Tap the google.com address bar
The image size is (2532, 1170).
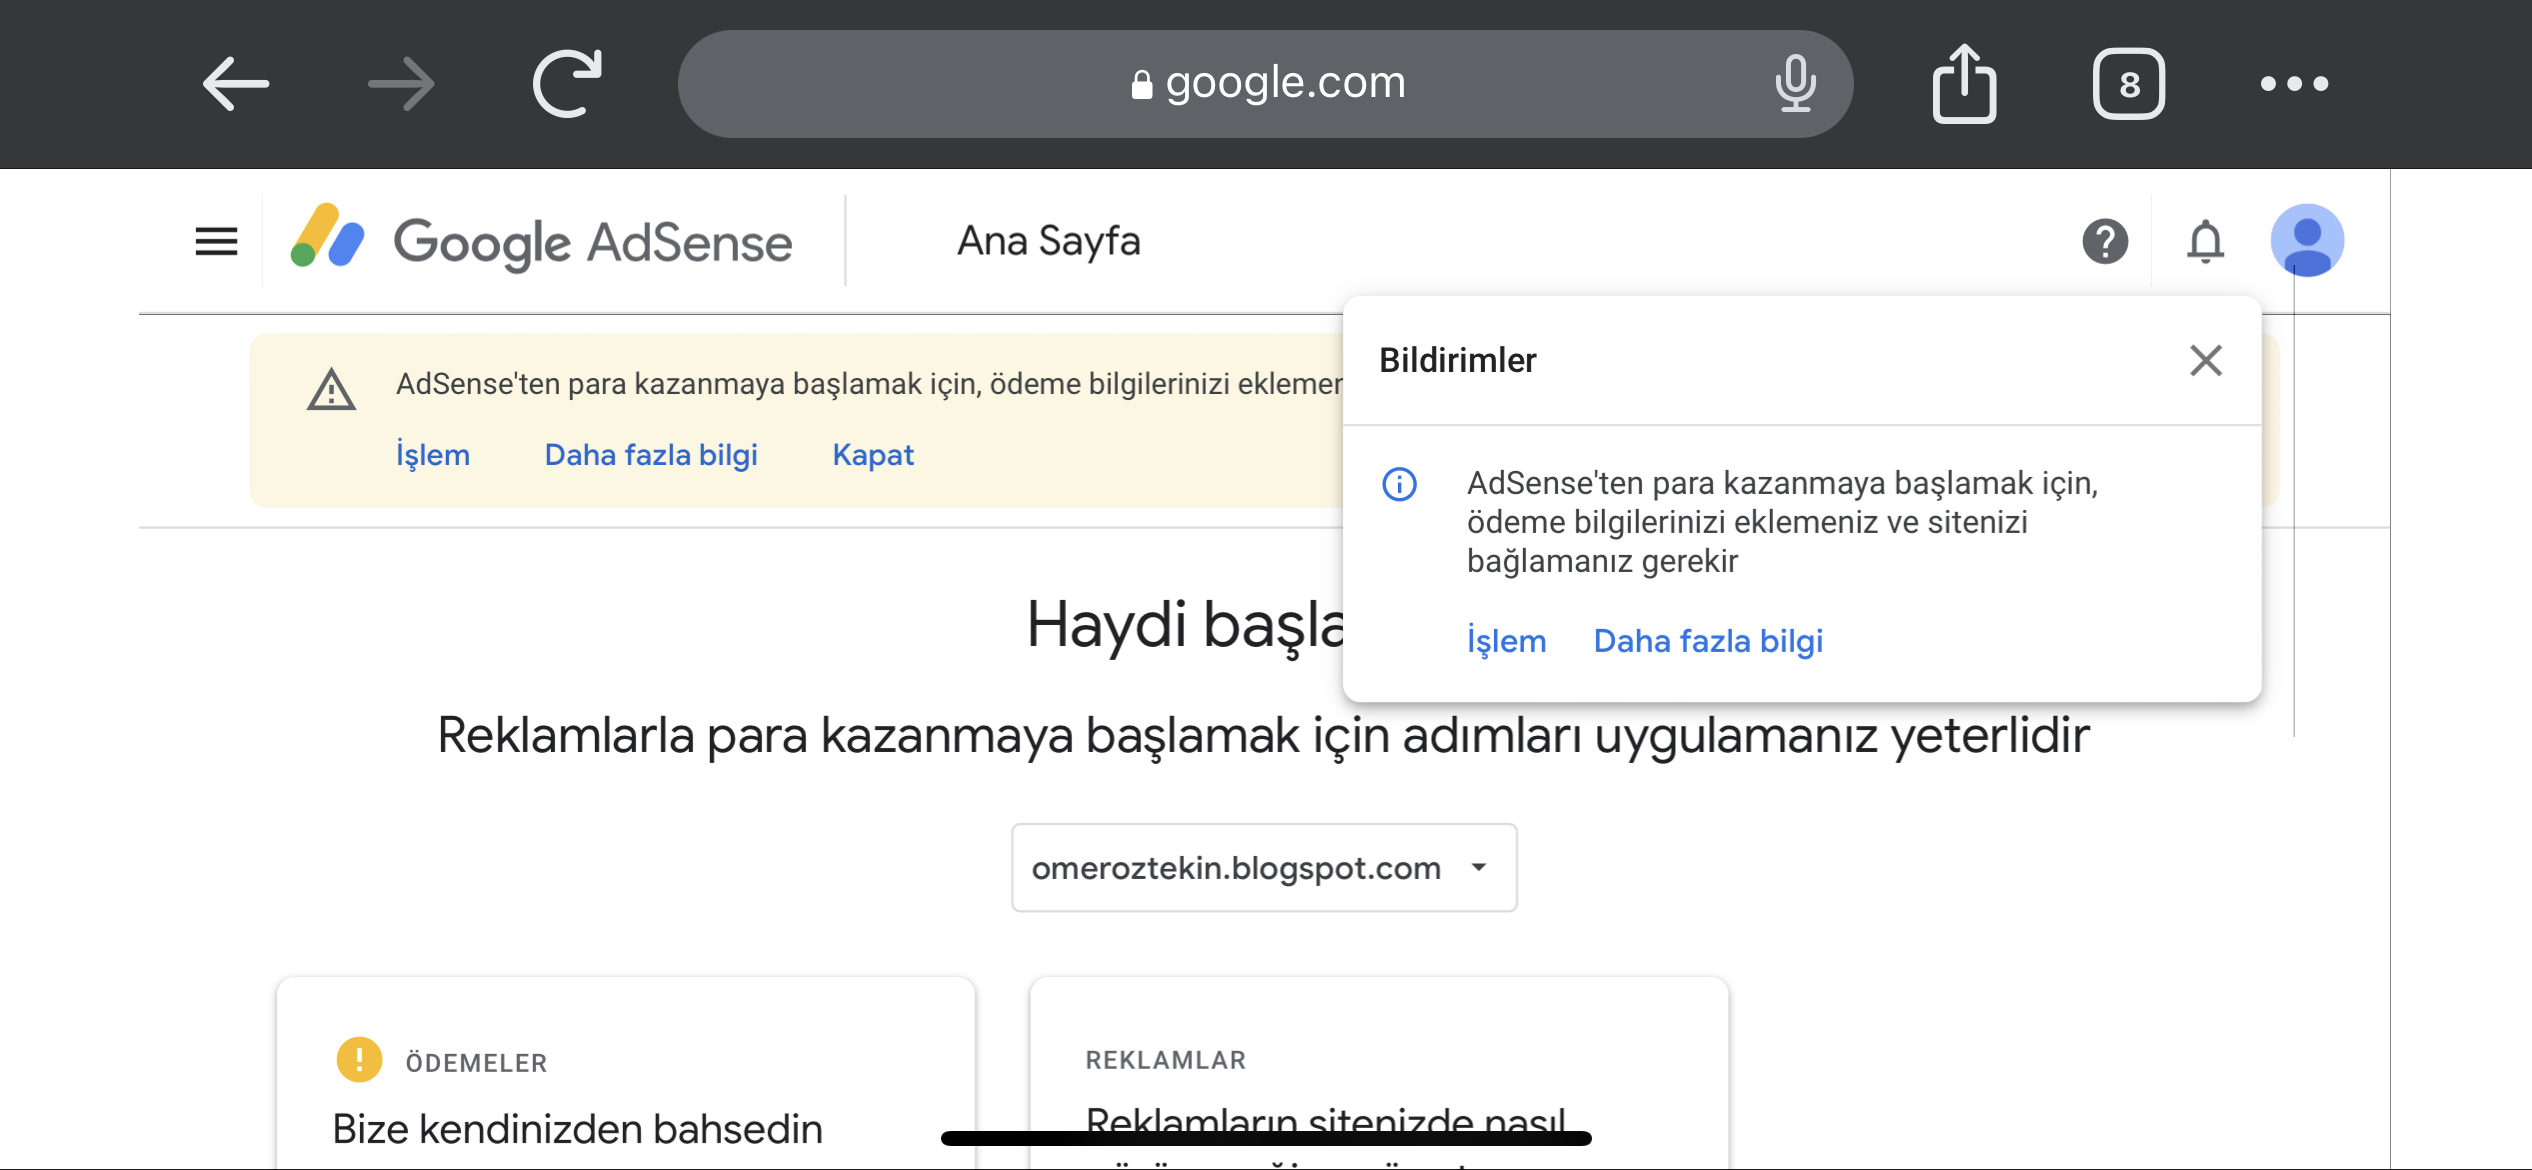[x=1265, y=84]
